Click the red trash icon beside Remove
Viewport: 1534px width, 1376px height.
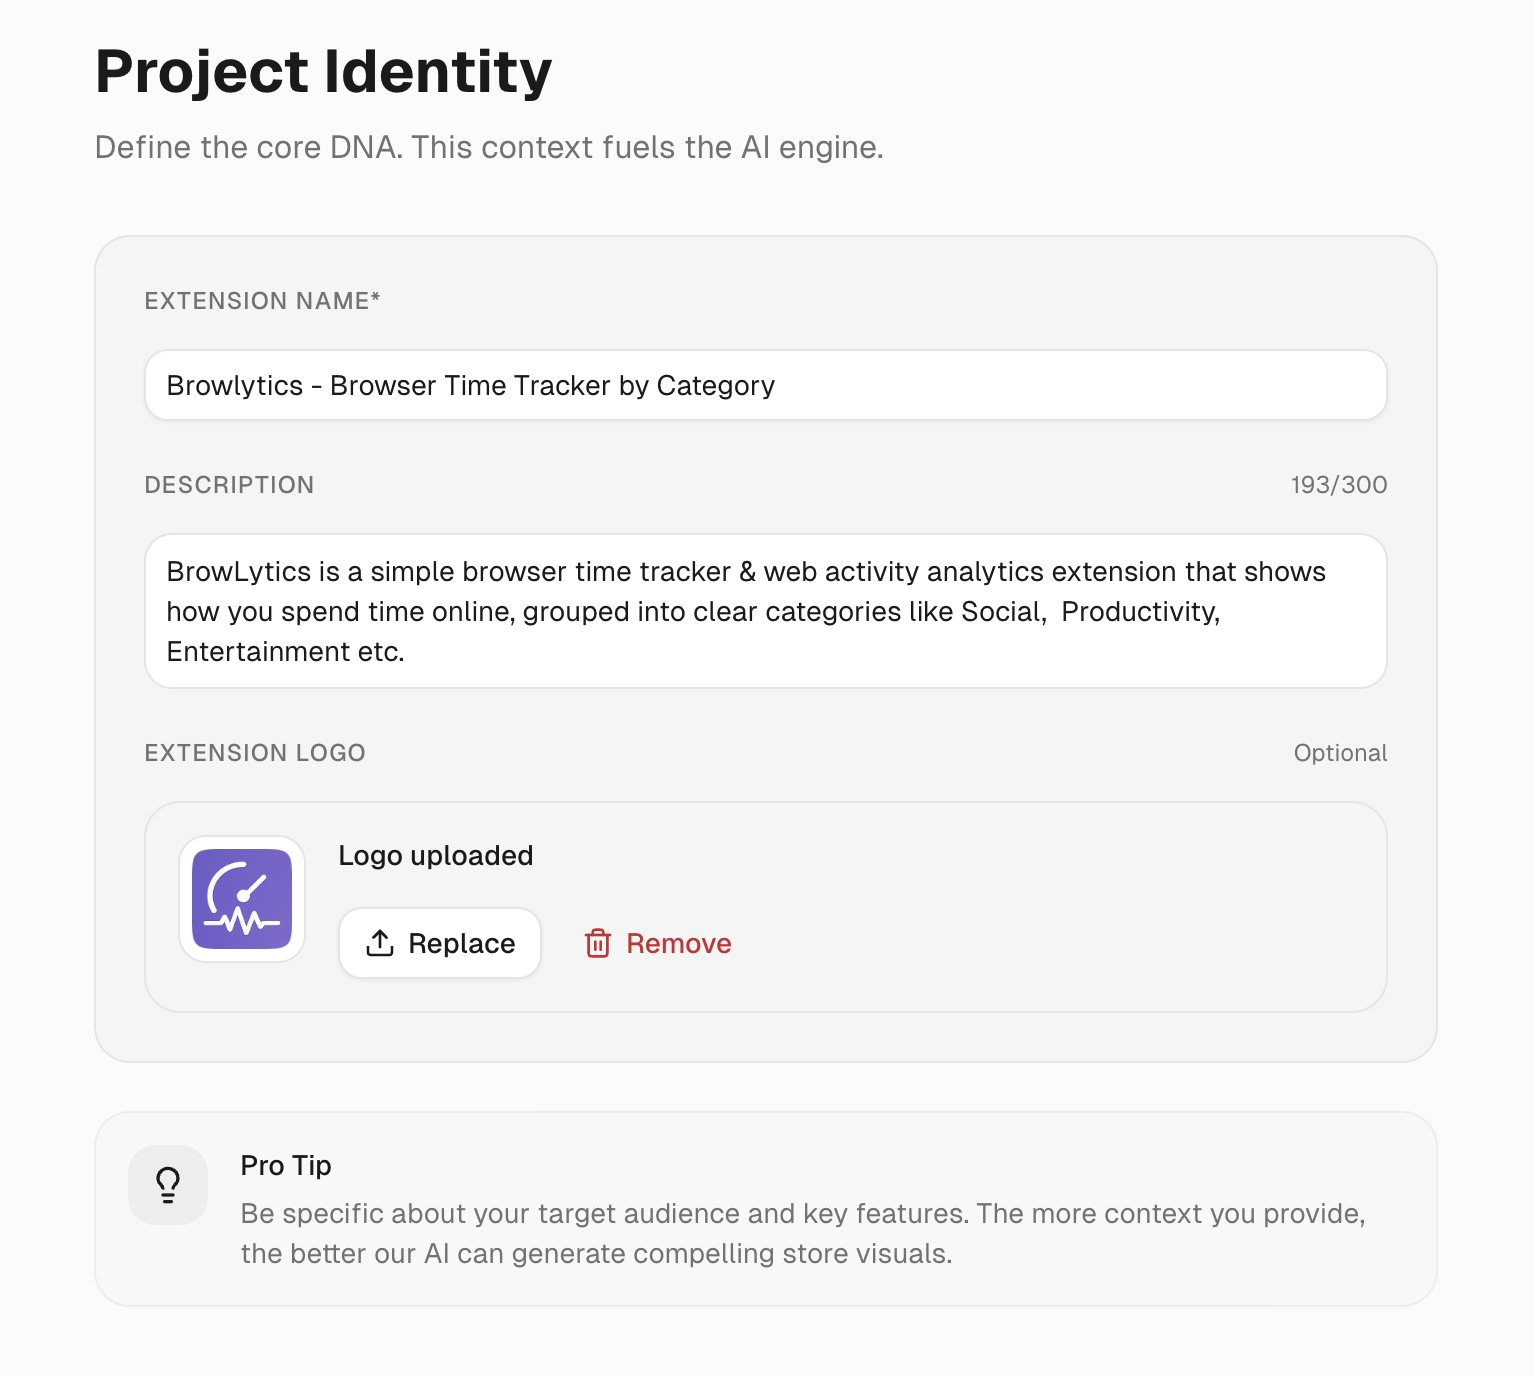coord(599,943)
